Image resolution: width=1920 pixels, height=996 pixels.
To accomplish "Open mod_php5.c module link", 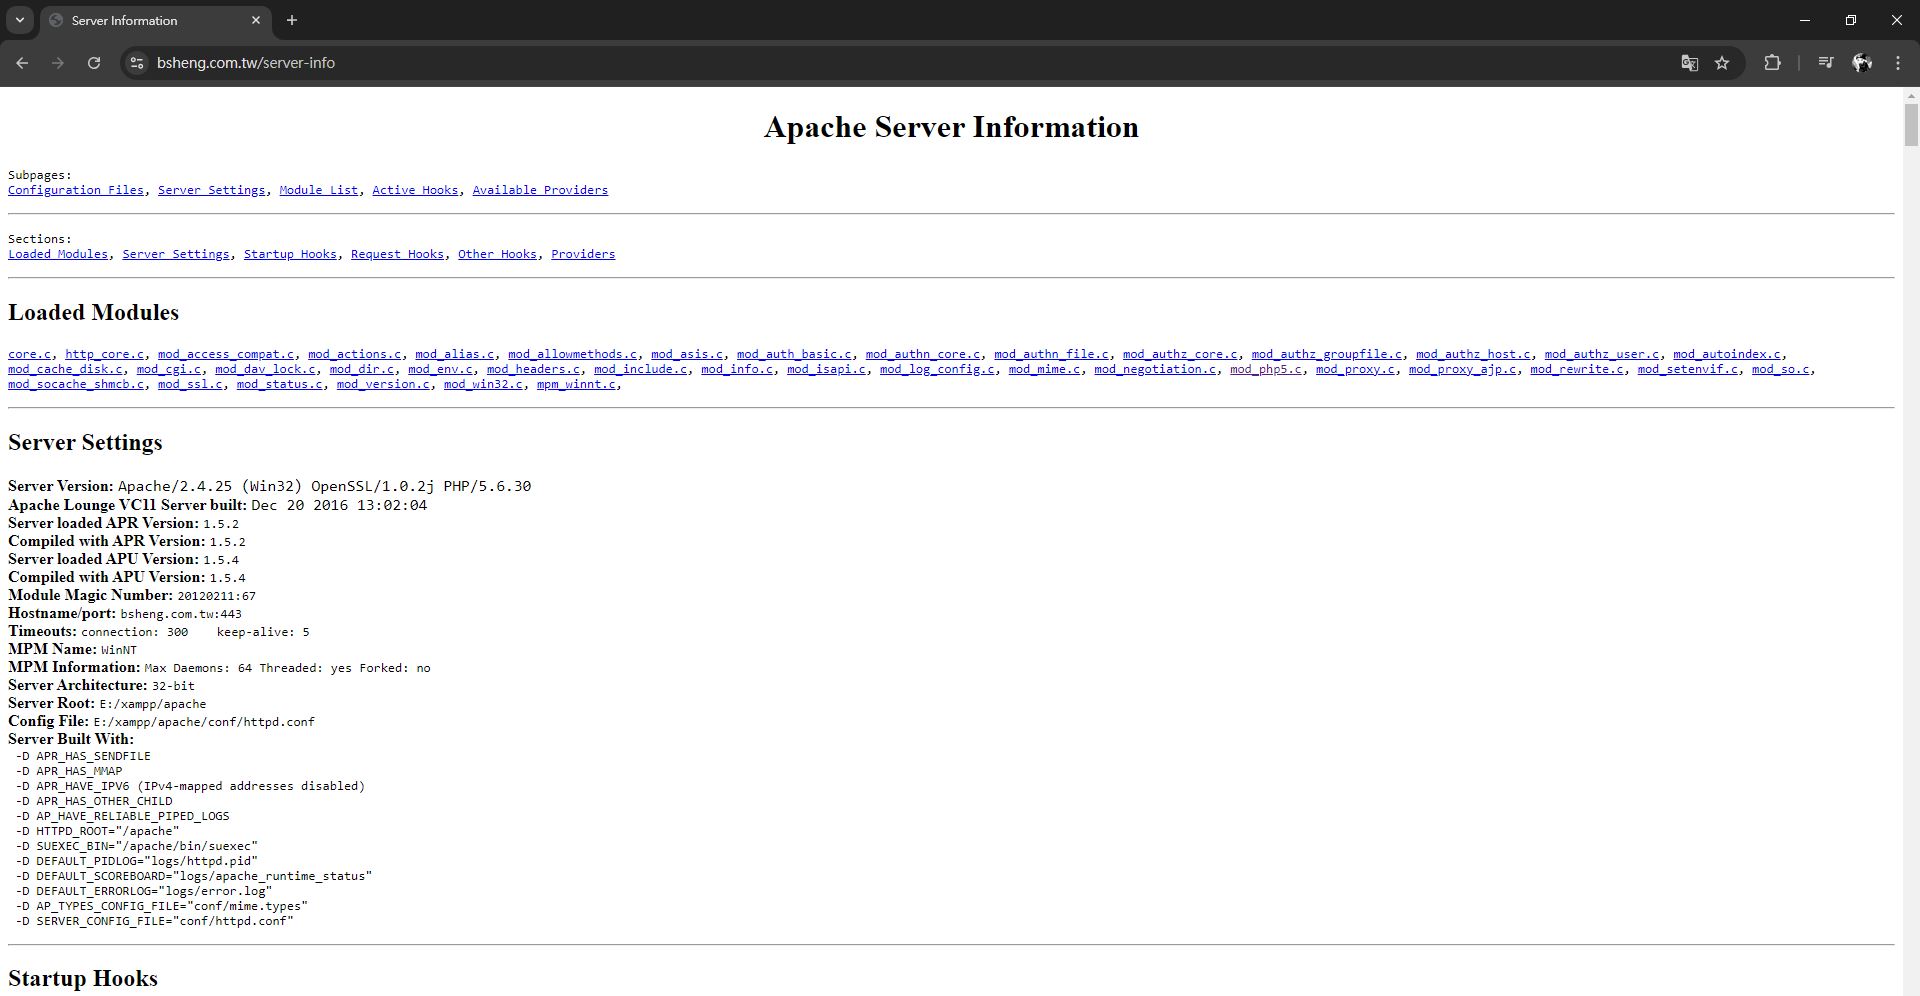I will [x=1266, y=369].
